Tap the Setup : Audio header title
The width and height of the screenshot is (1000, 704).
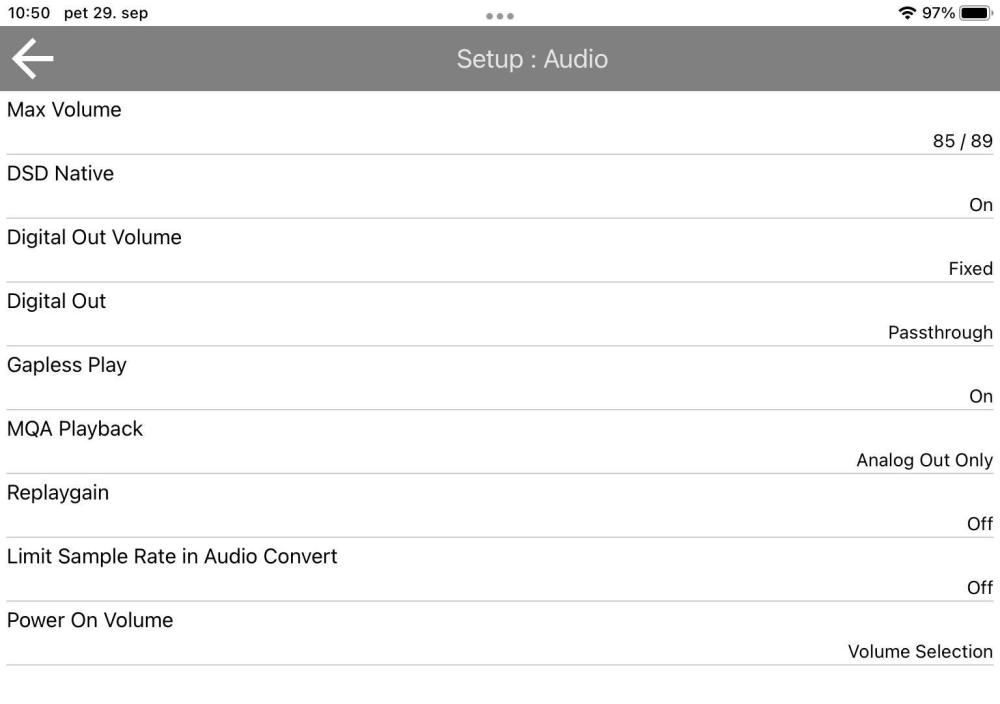(x=532, y=59)
